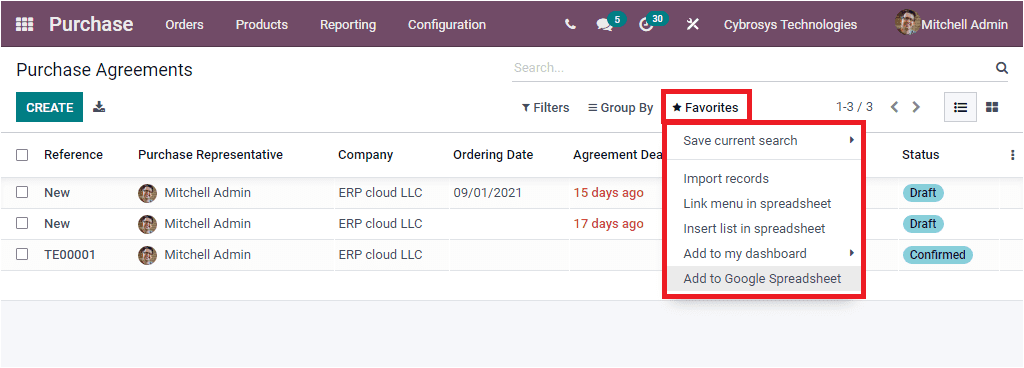
Task: Click the download/export icon next to Create
Action: point(99,107)
